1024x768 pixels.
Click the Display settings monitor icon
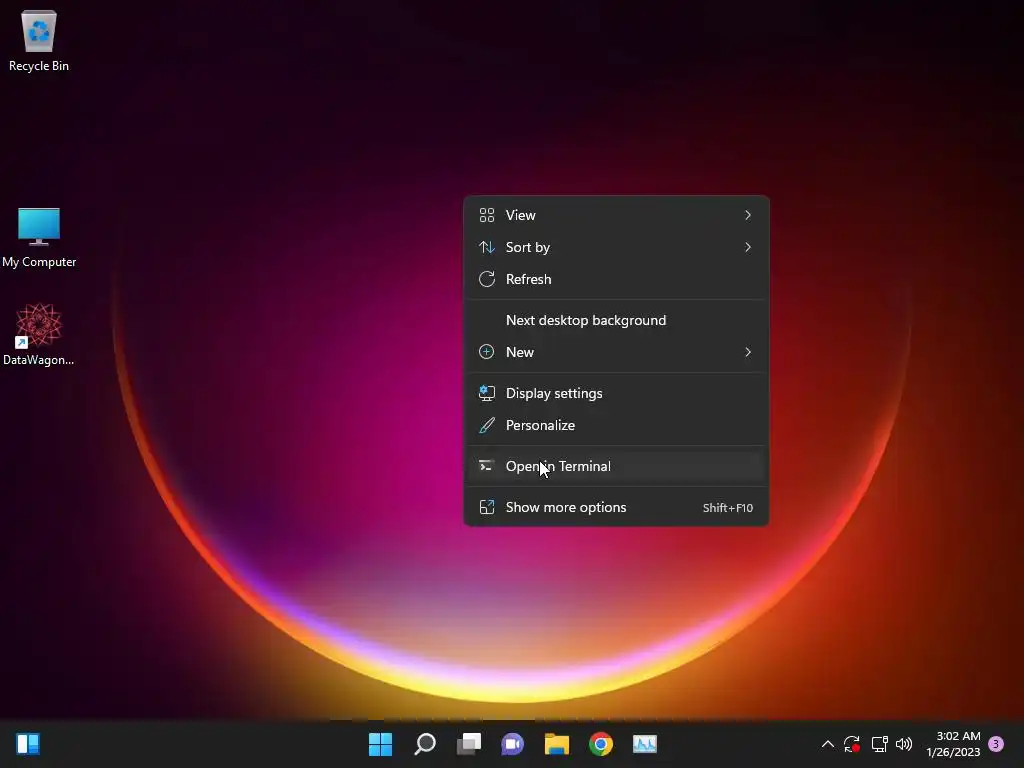487,393
